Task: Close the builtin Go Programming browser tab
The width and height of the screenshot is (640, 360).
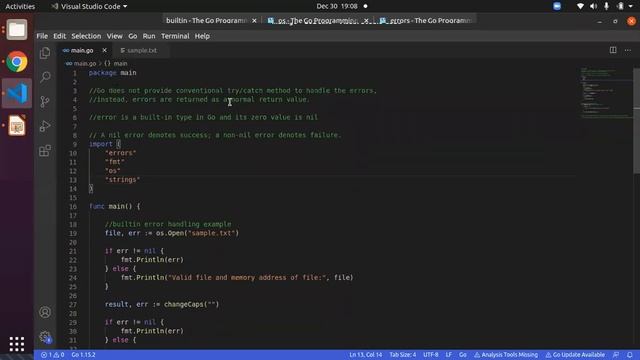Action: point(254,20)
